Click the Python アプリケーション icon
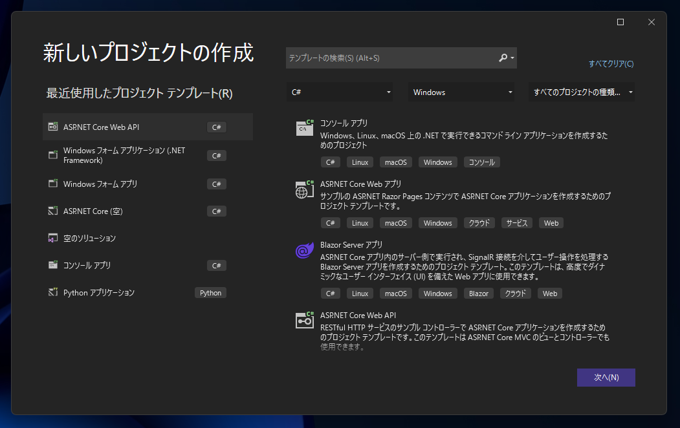 click(x=53, y=292)
